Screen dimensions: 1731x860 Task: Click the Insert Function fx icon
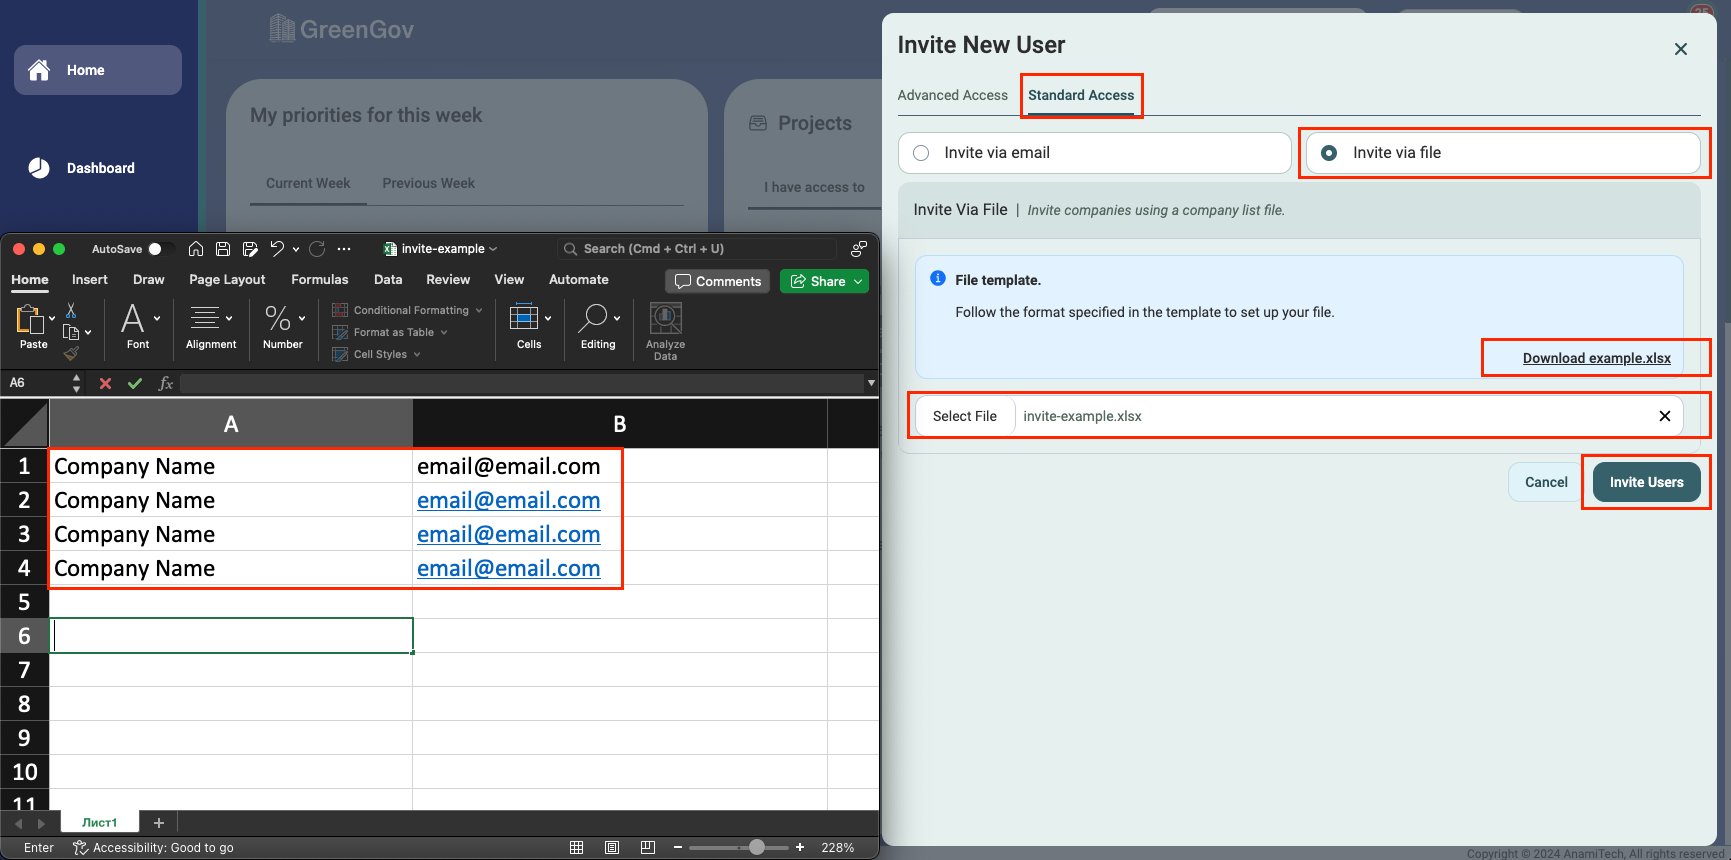[x=166, y=383]
